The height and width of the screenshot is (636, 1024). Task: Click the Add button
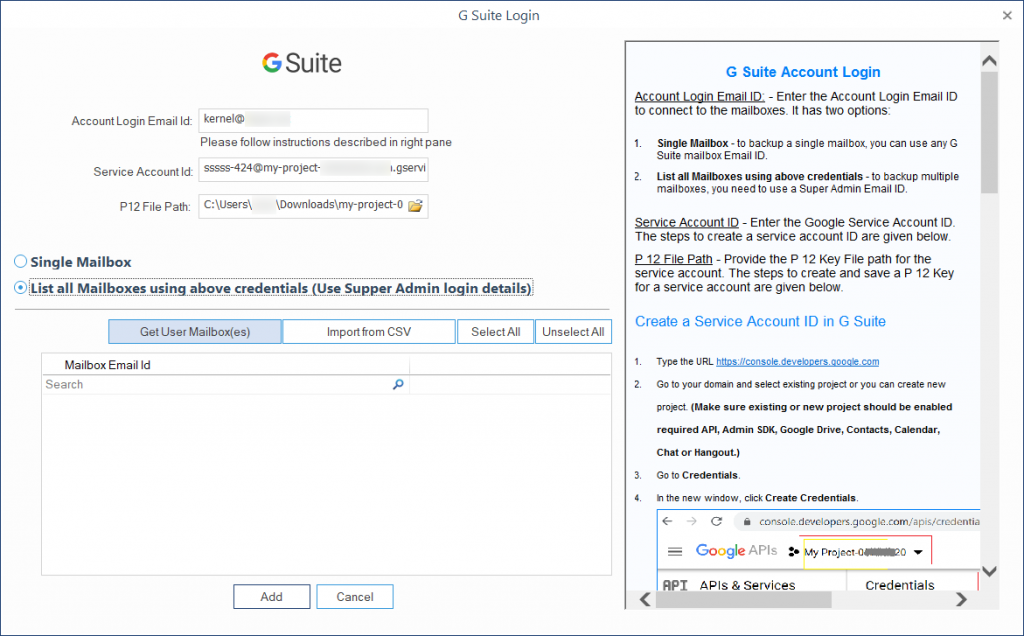271,595
